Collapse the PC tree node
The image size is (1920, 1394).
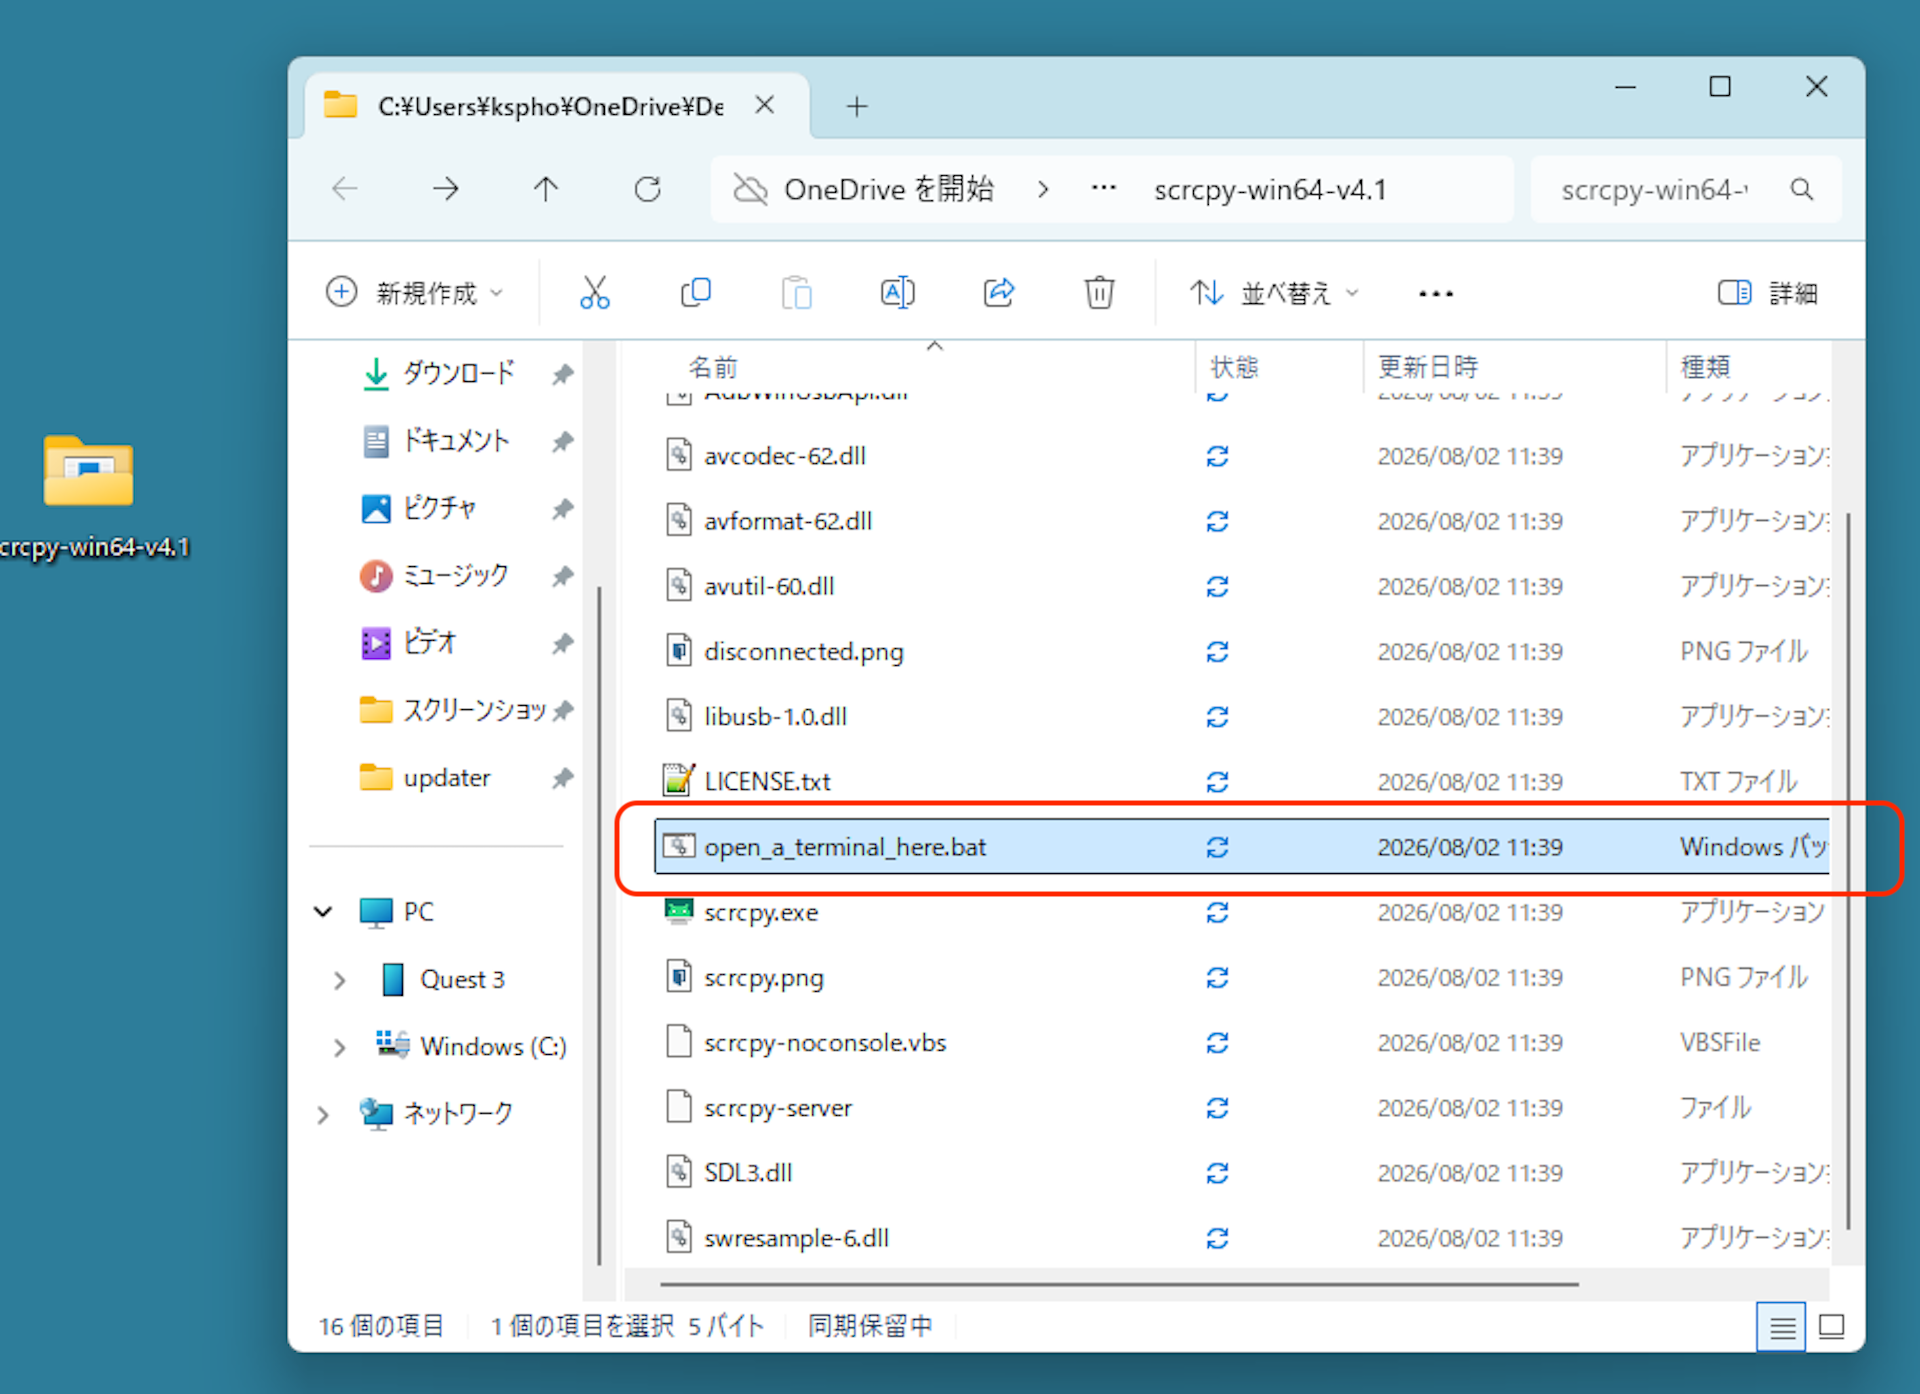click(323, 912)
